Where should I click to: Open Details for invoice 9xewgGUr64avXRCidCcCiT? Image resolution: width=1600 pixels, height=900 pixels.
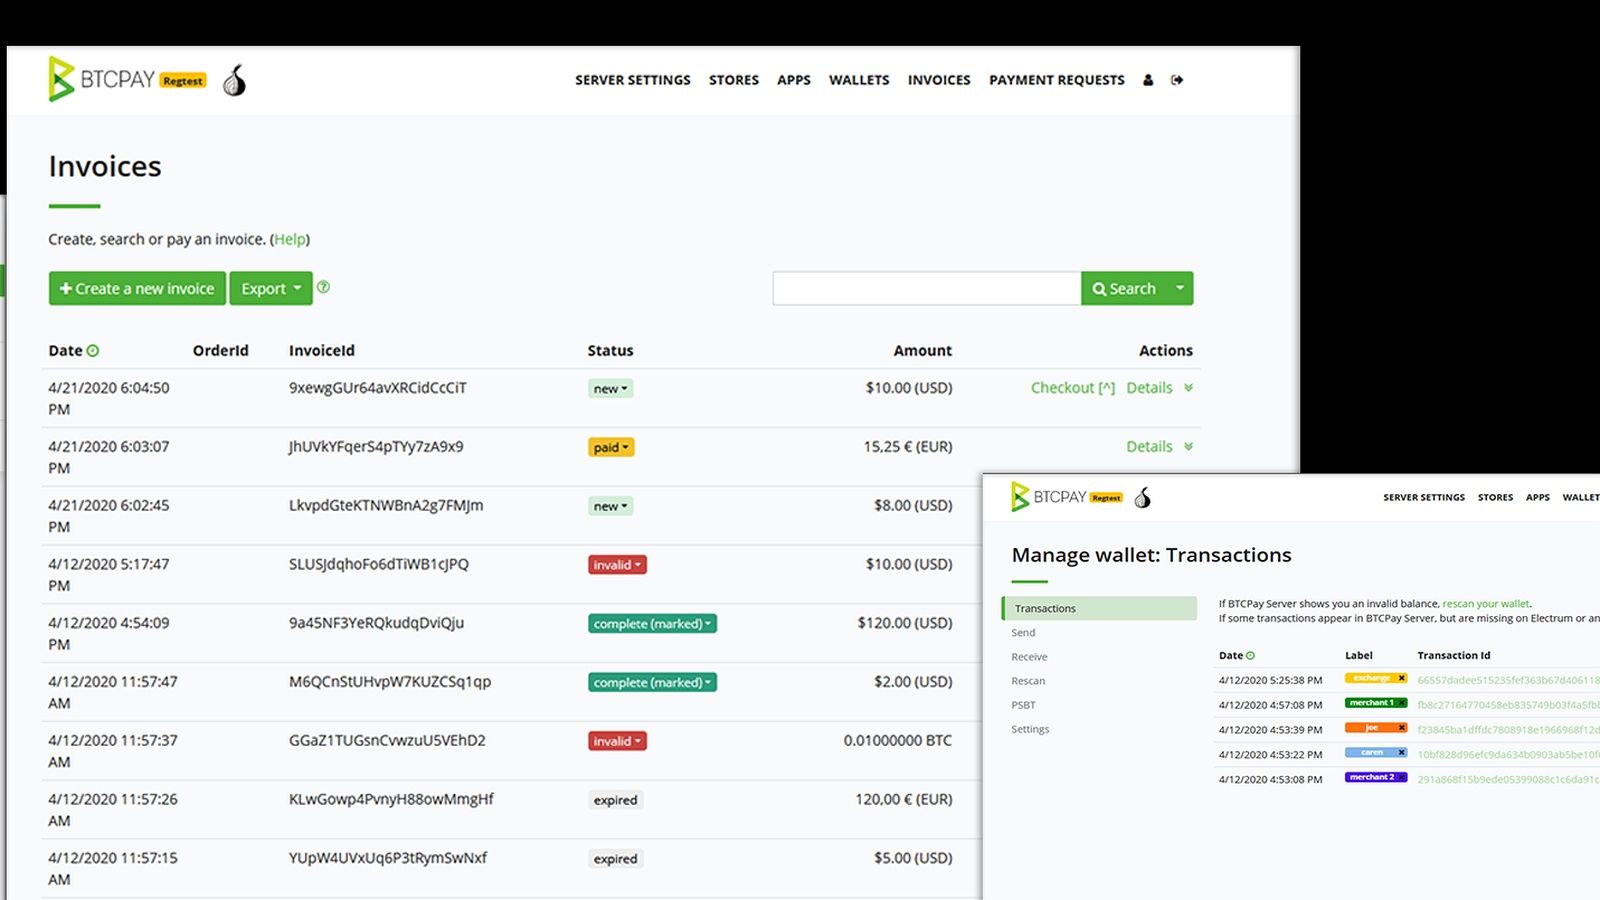point(1149,388)
